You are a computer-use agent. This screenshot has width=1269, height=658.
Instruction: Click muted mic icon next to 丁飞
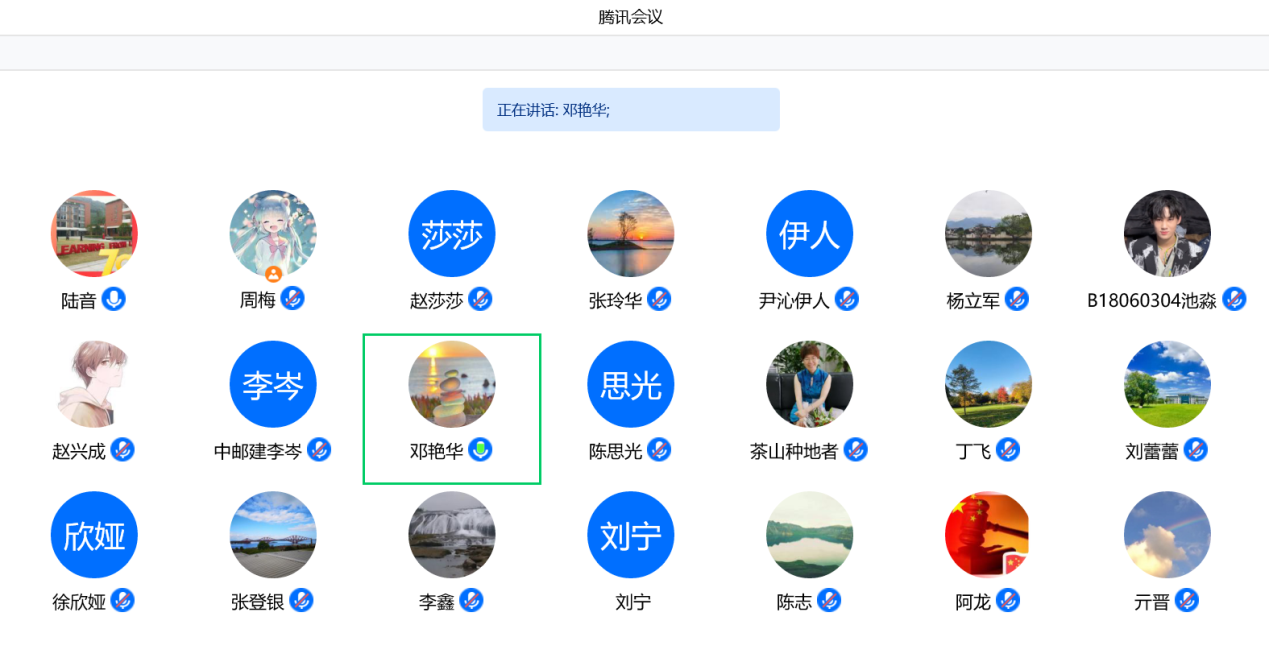[x=1007, y=450]
